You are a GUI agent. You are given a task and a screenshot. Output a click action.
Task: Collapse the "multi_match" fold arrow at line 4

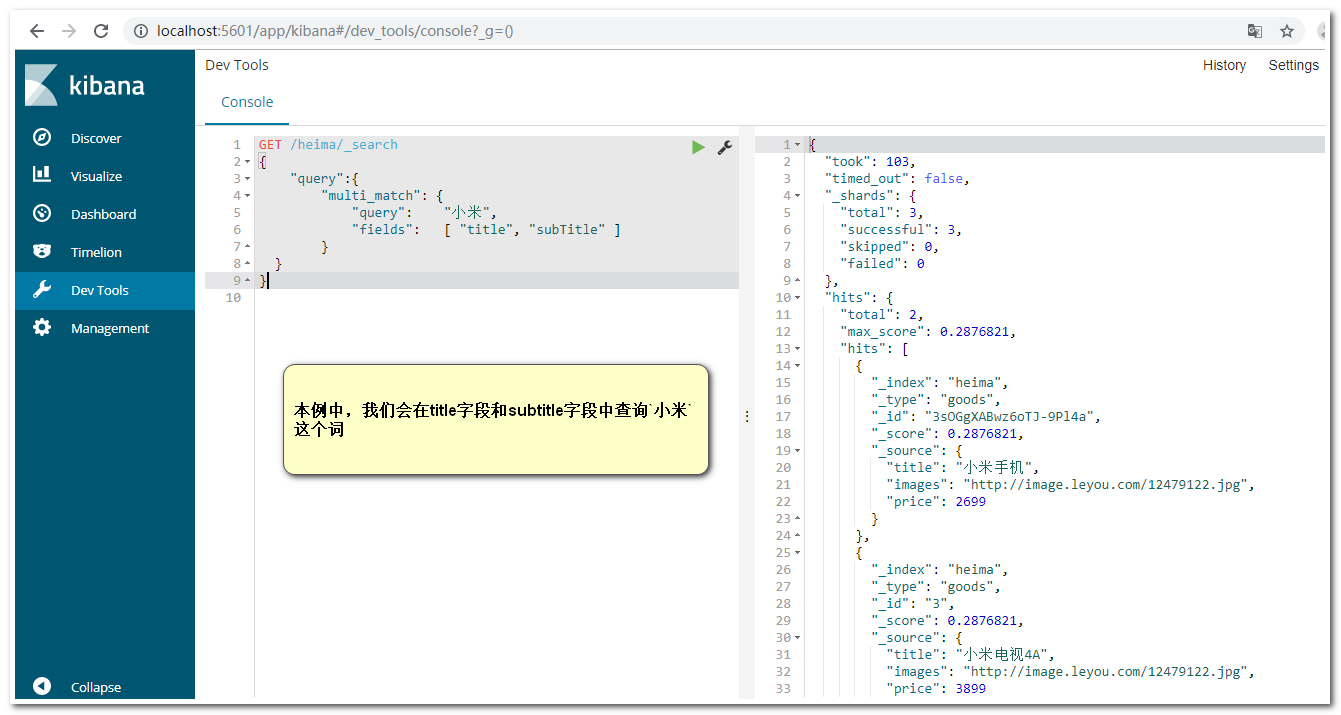click(247, 196)
